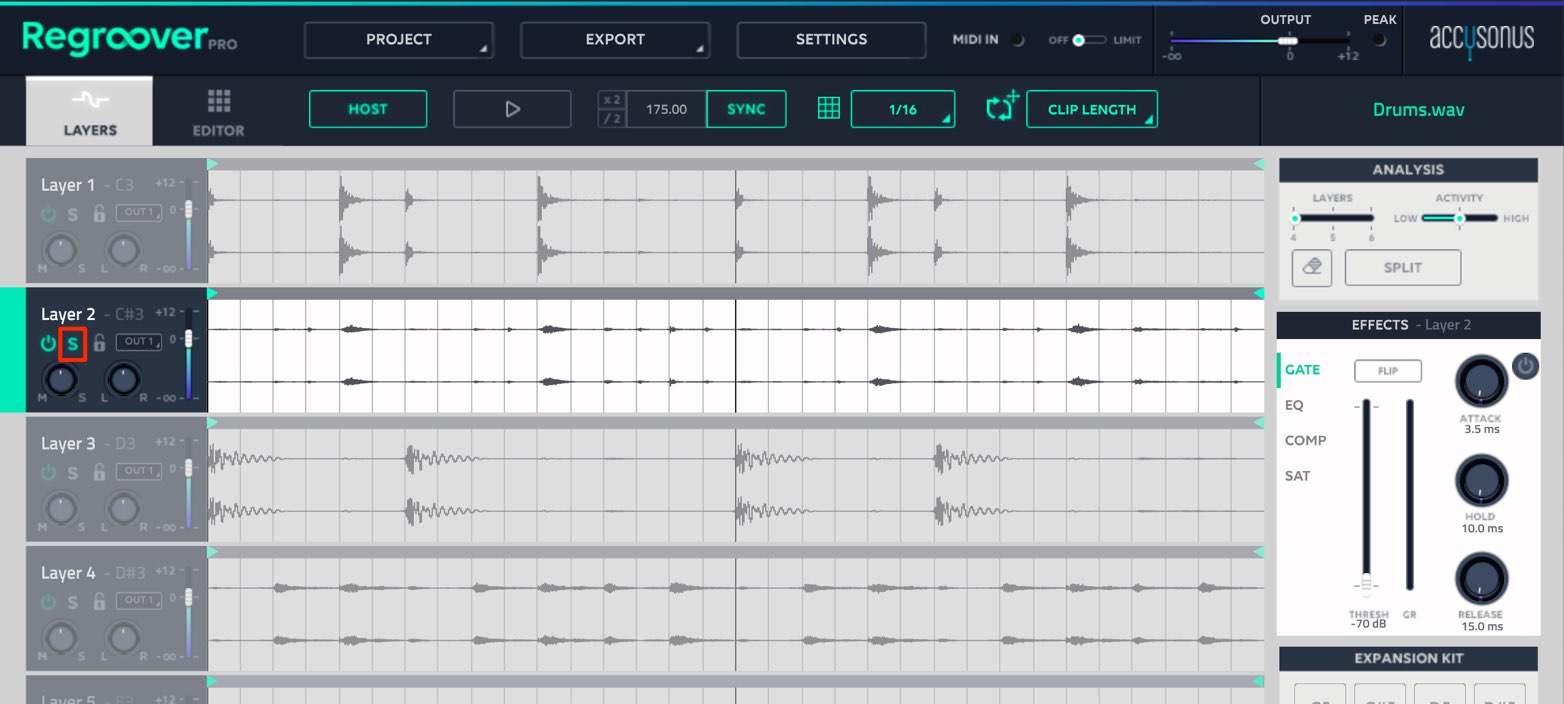
Task: Unlock Layer 1 with the padlock icon
Action: coord(99,214)
